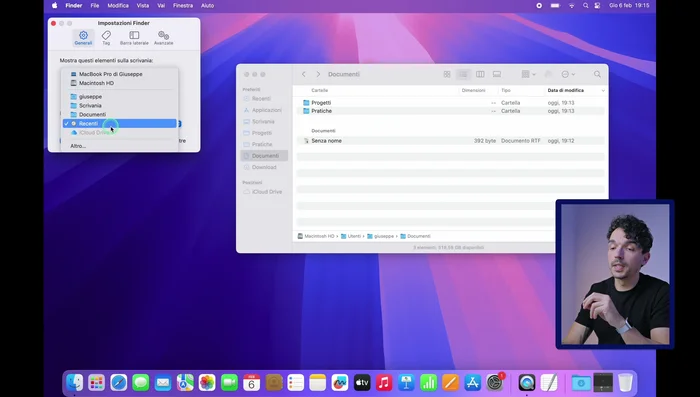700x397 pixels.
Task: Launch Music from the Dock
Action: (x=384, y=383)
